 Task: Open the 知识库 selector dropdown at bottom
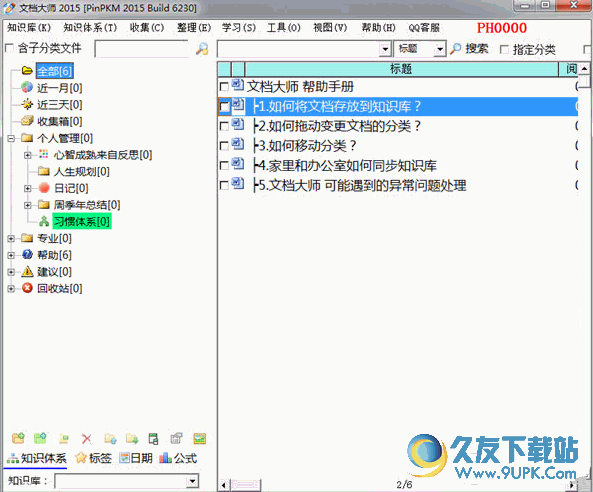(192, 481)
